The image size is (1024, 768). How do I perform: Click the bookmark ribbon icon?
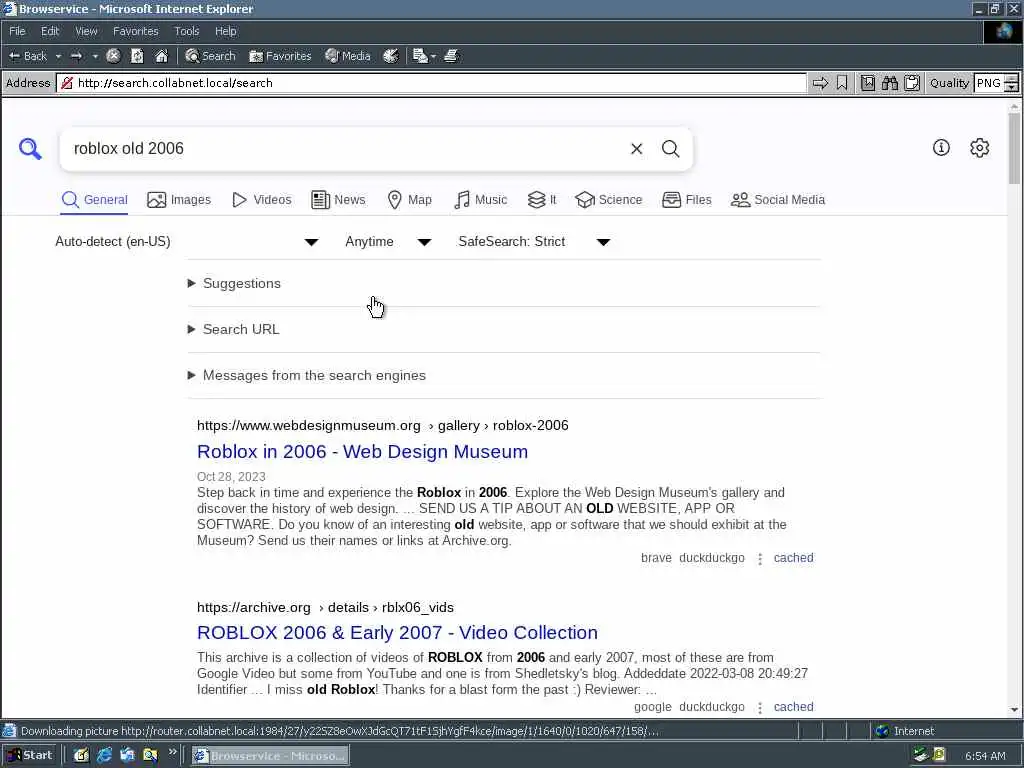(x=842, y=83)
